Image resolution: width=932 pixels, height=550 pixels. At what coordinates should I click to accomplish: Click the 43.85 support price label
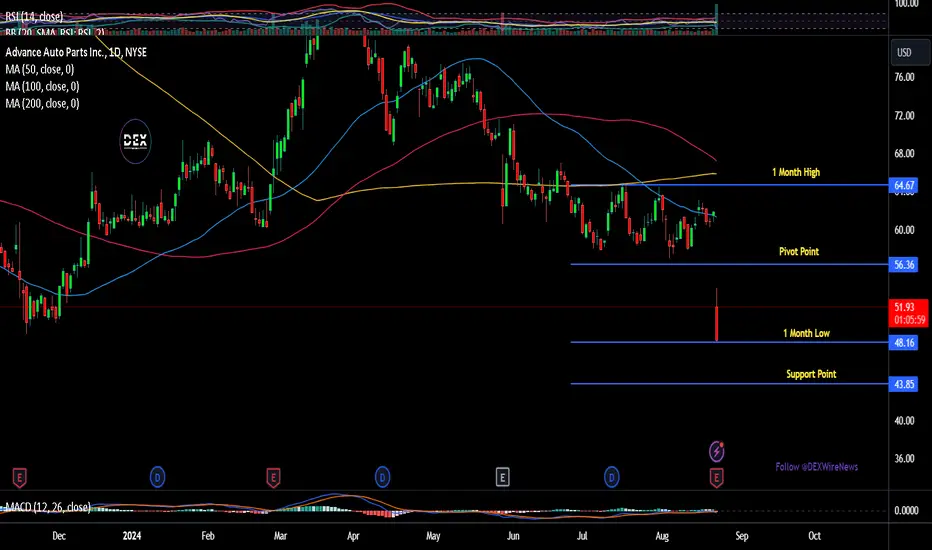pyautogui.click(x=903, y=384)
